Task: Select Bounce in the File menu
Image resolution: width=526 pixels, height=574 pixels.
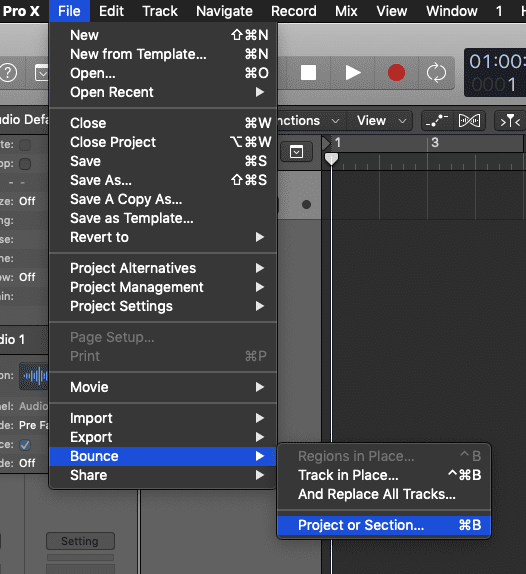Action: pyautogui.click(x=163, y=456)
